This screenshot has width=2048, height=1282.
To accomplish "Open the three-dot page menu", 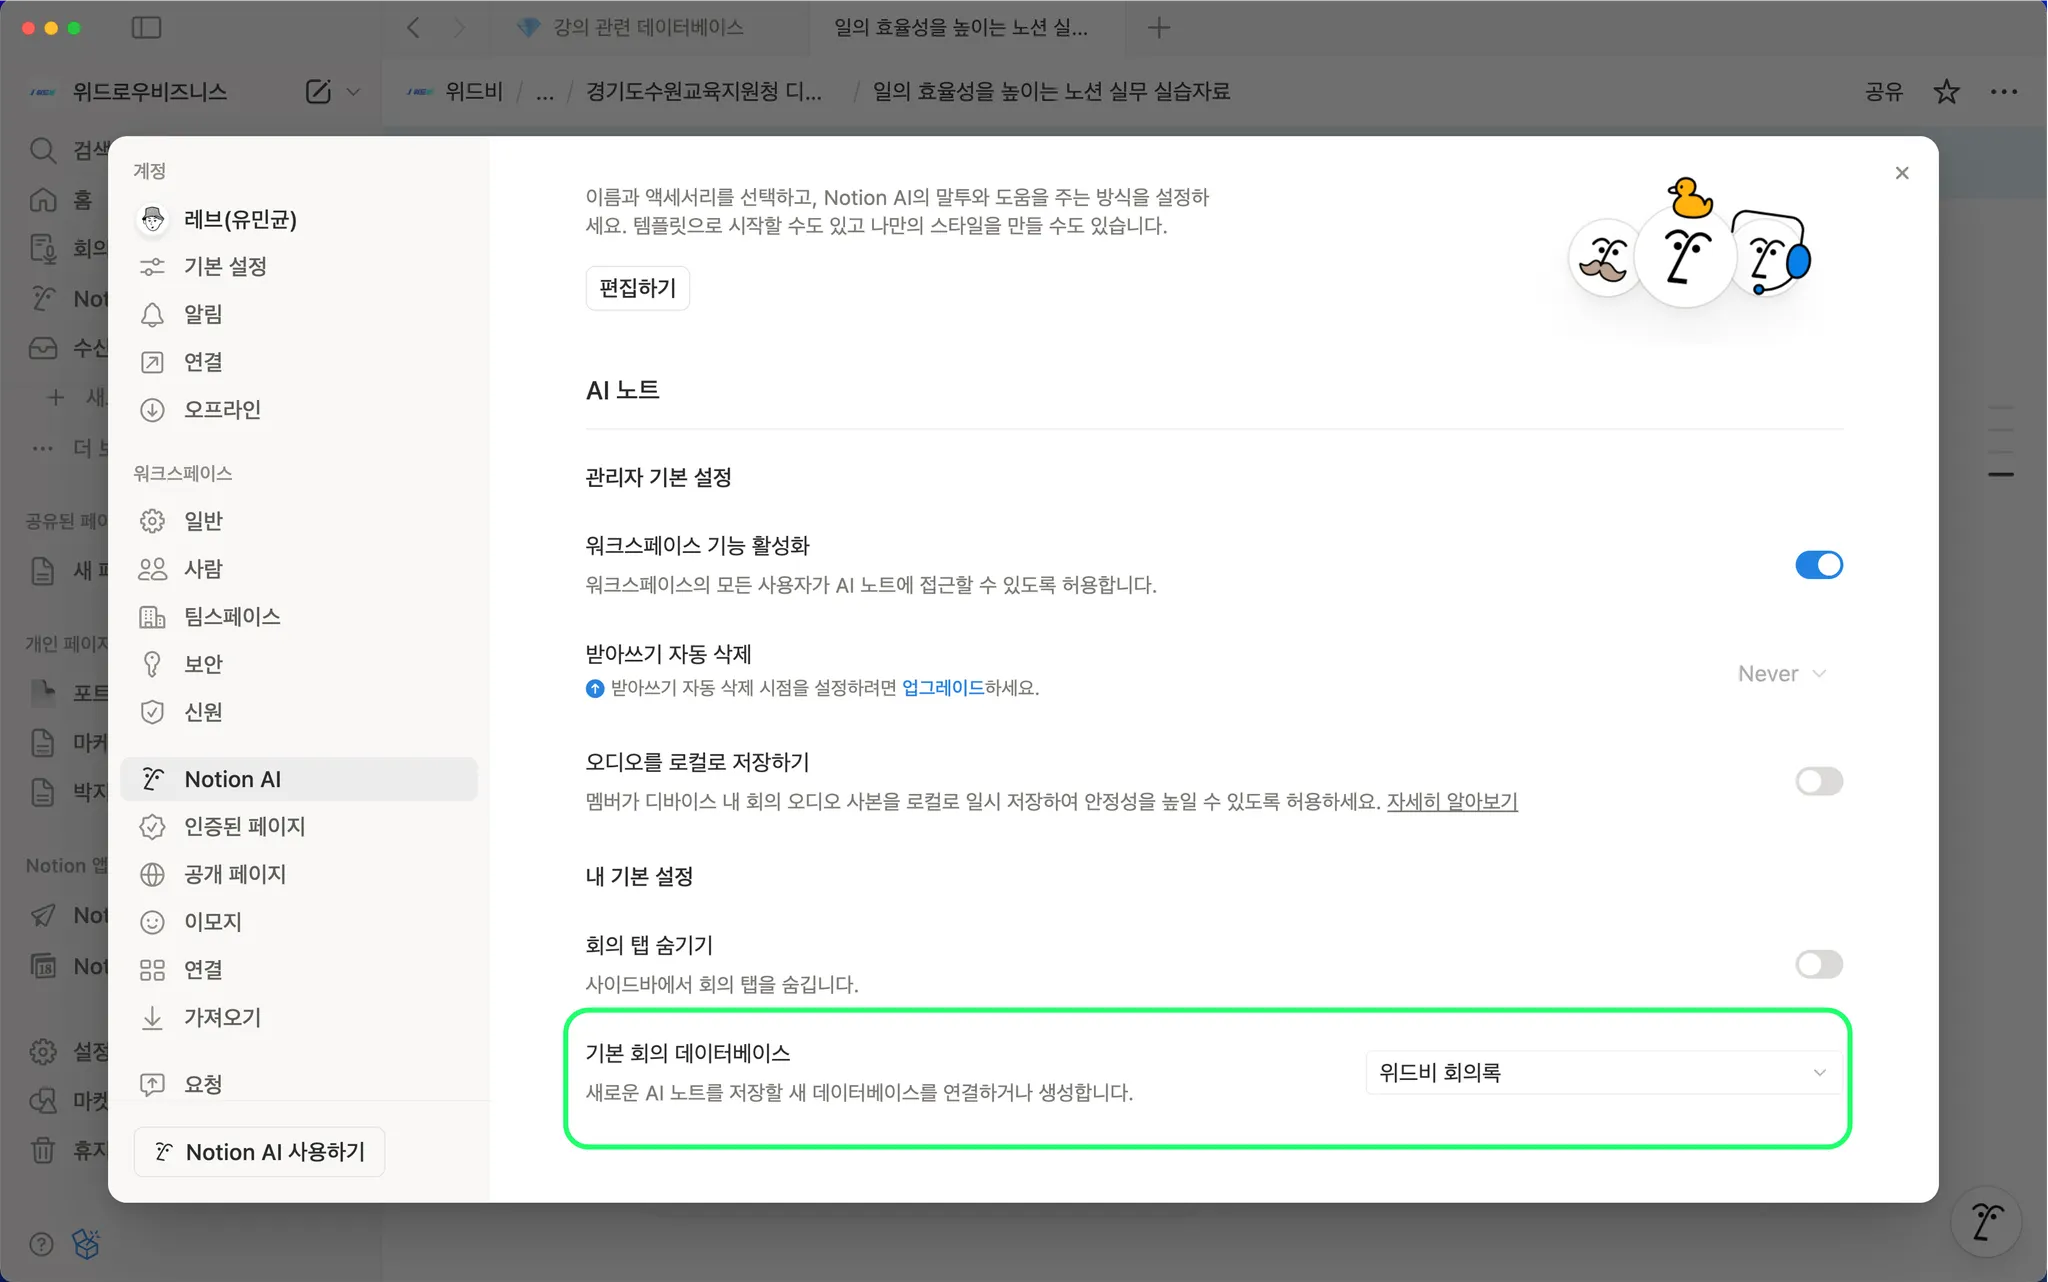I will click(x=2003, y=92).
